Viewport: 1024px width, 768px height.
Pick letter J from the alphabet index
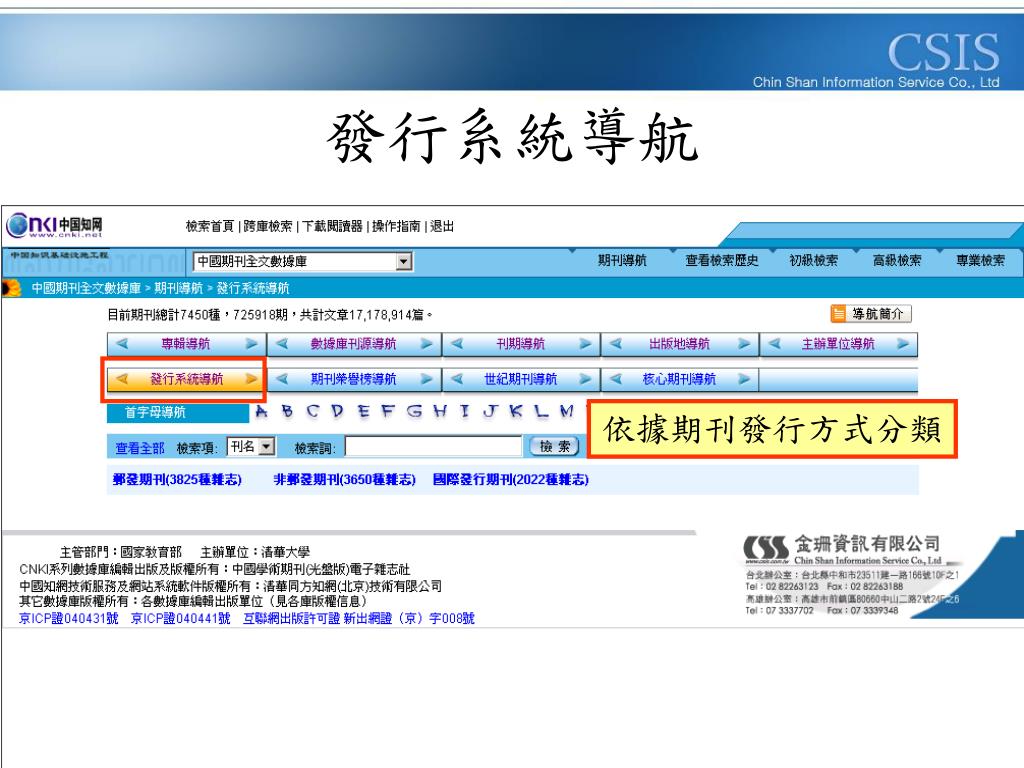(490, 411)
